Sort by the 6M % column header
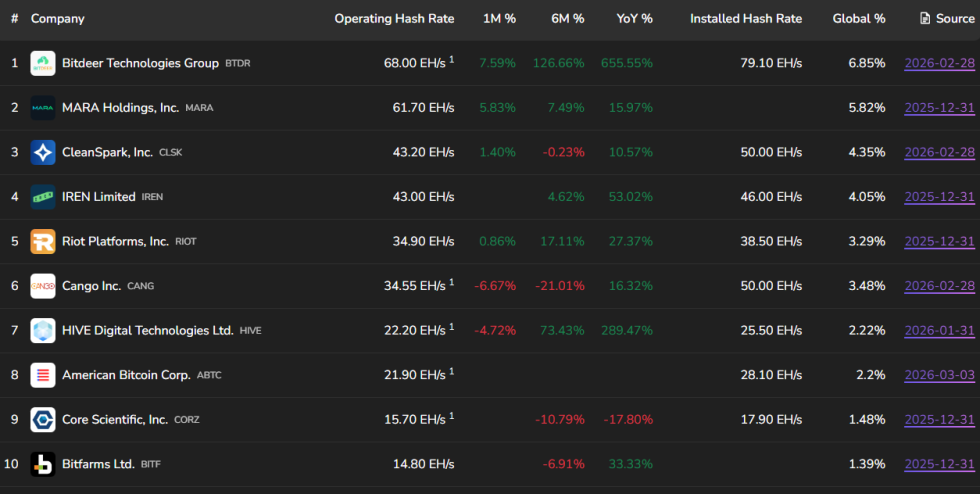Screen dimensions: 980x494 click(x=568, y=19)
